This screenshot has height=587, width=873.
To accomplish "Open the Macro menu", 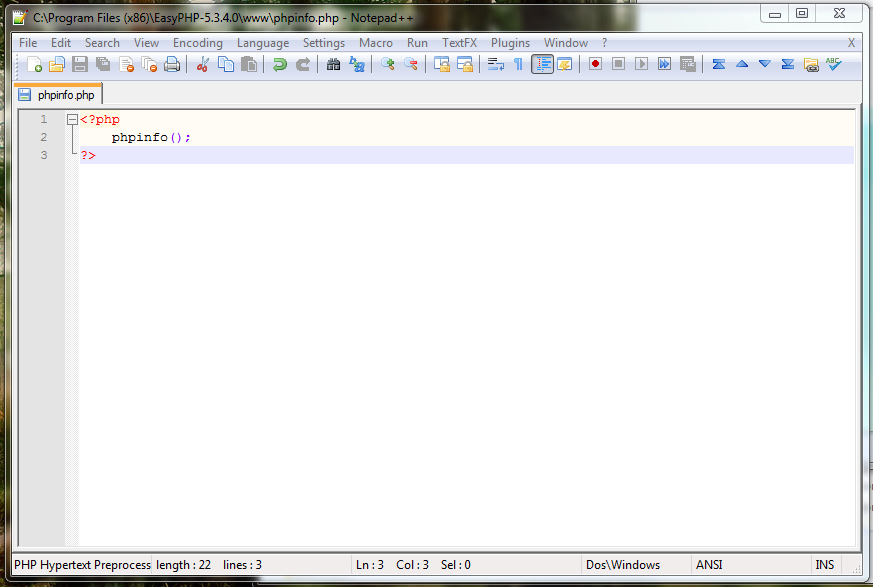I will coord(376,43).
